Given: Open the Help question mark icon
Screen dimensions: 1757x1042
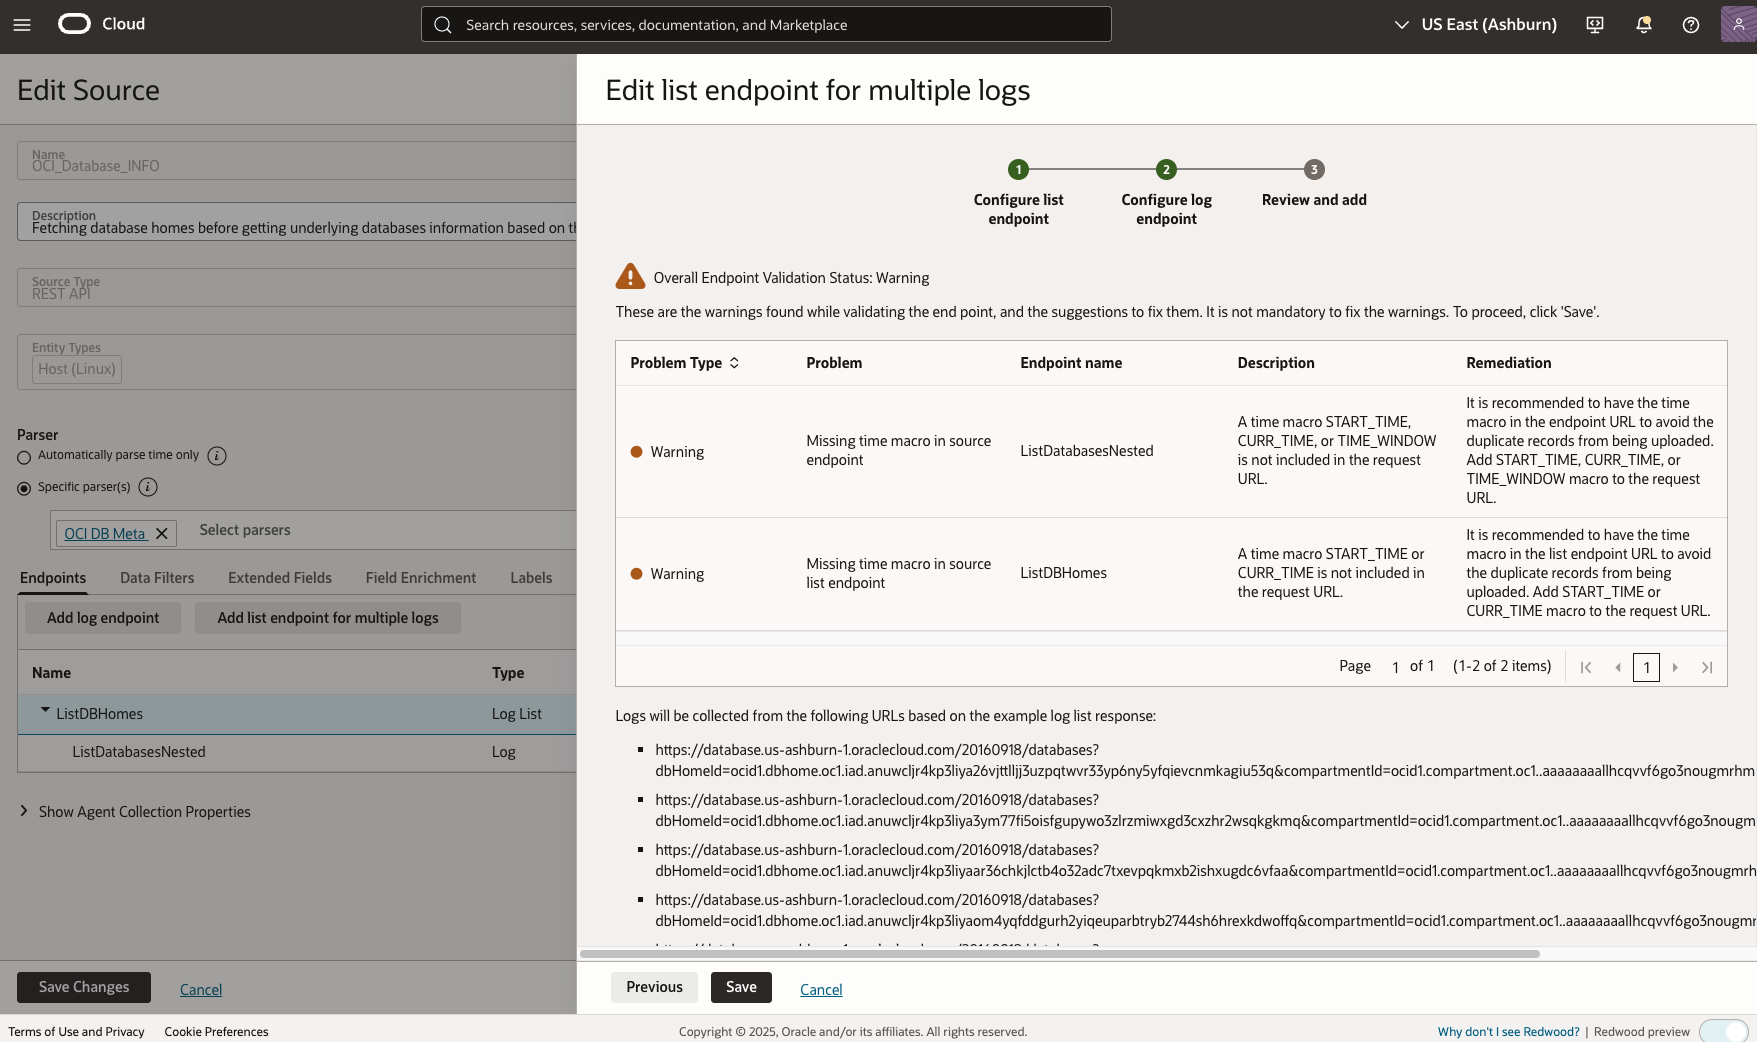Looking at the screenshot, I should coord(1690,24).
